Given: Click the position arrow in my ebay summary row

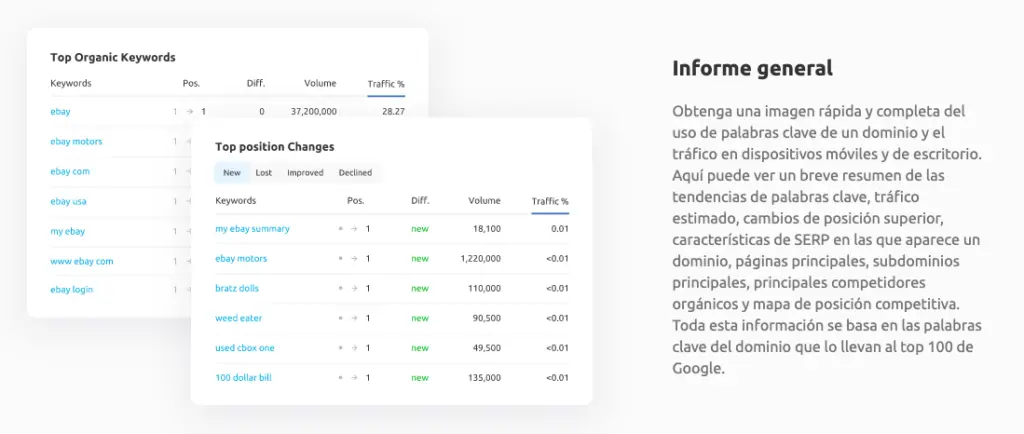Looking at the screenshot, I should tap(354, 229).
